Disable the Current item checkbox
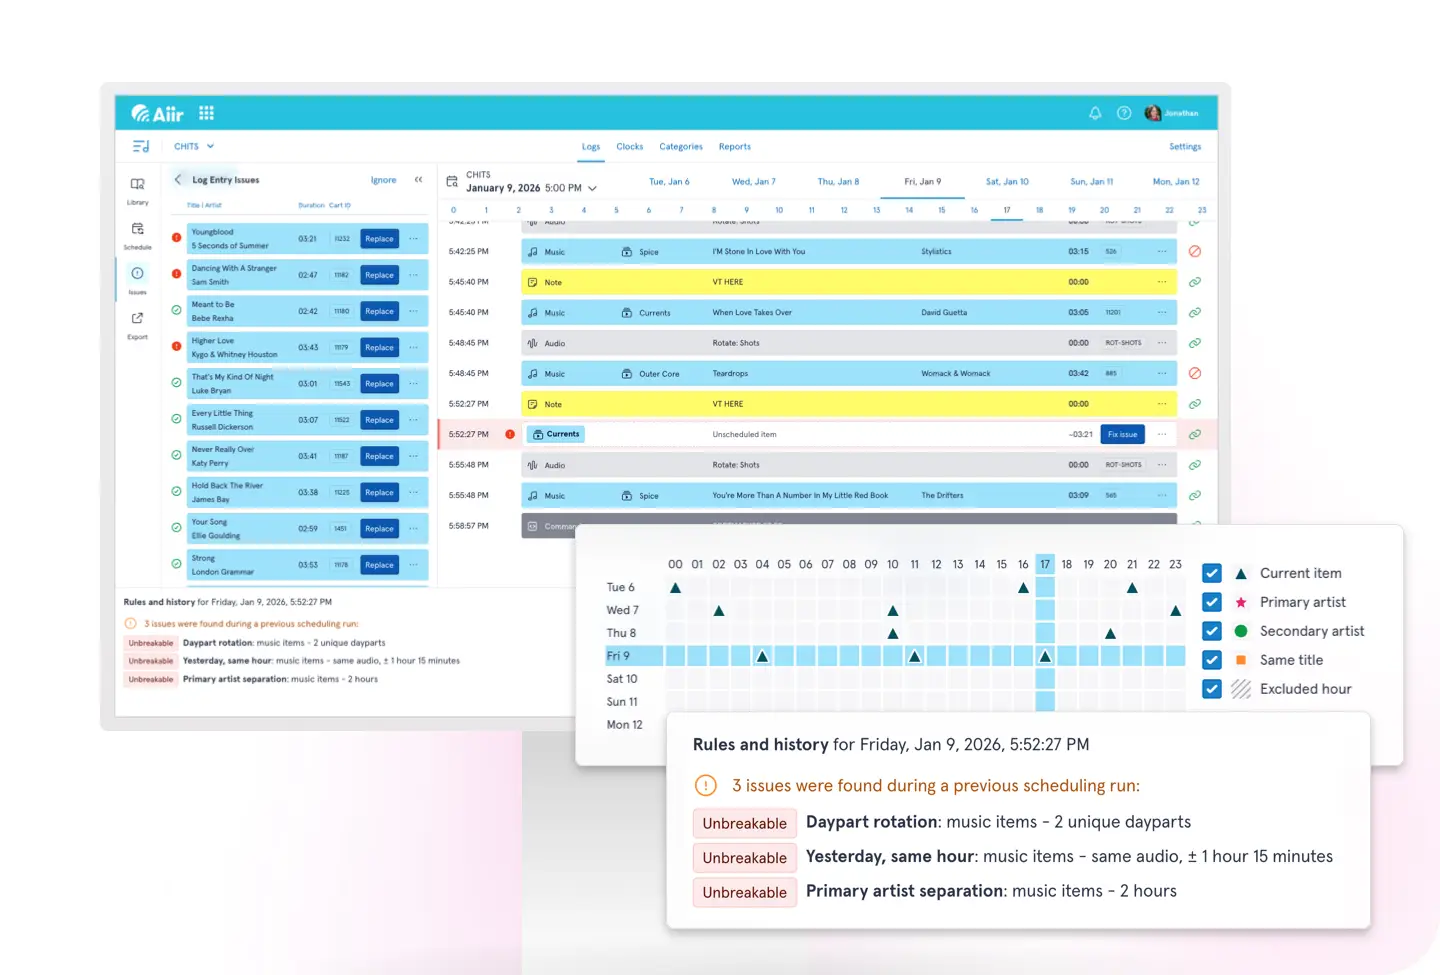 coord(1211,573)
